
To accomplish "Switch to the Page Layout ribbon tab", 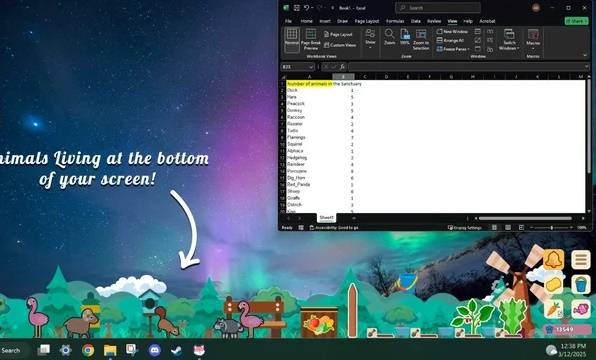I will coord(367,21).
